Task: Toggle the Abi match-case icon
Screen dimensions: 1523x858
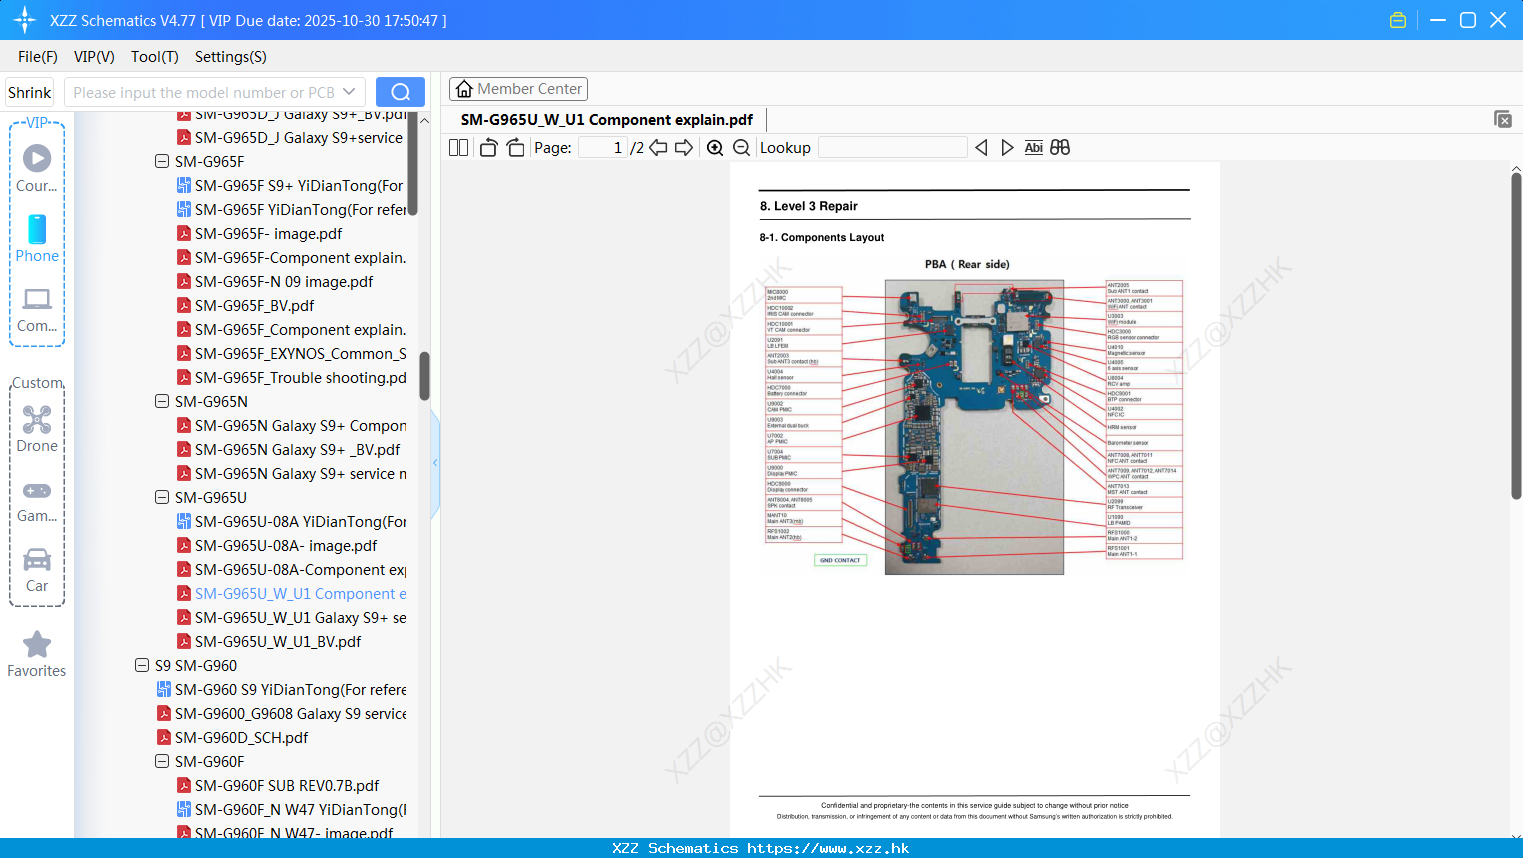Action: click(1034, 148)
